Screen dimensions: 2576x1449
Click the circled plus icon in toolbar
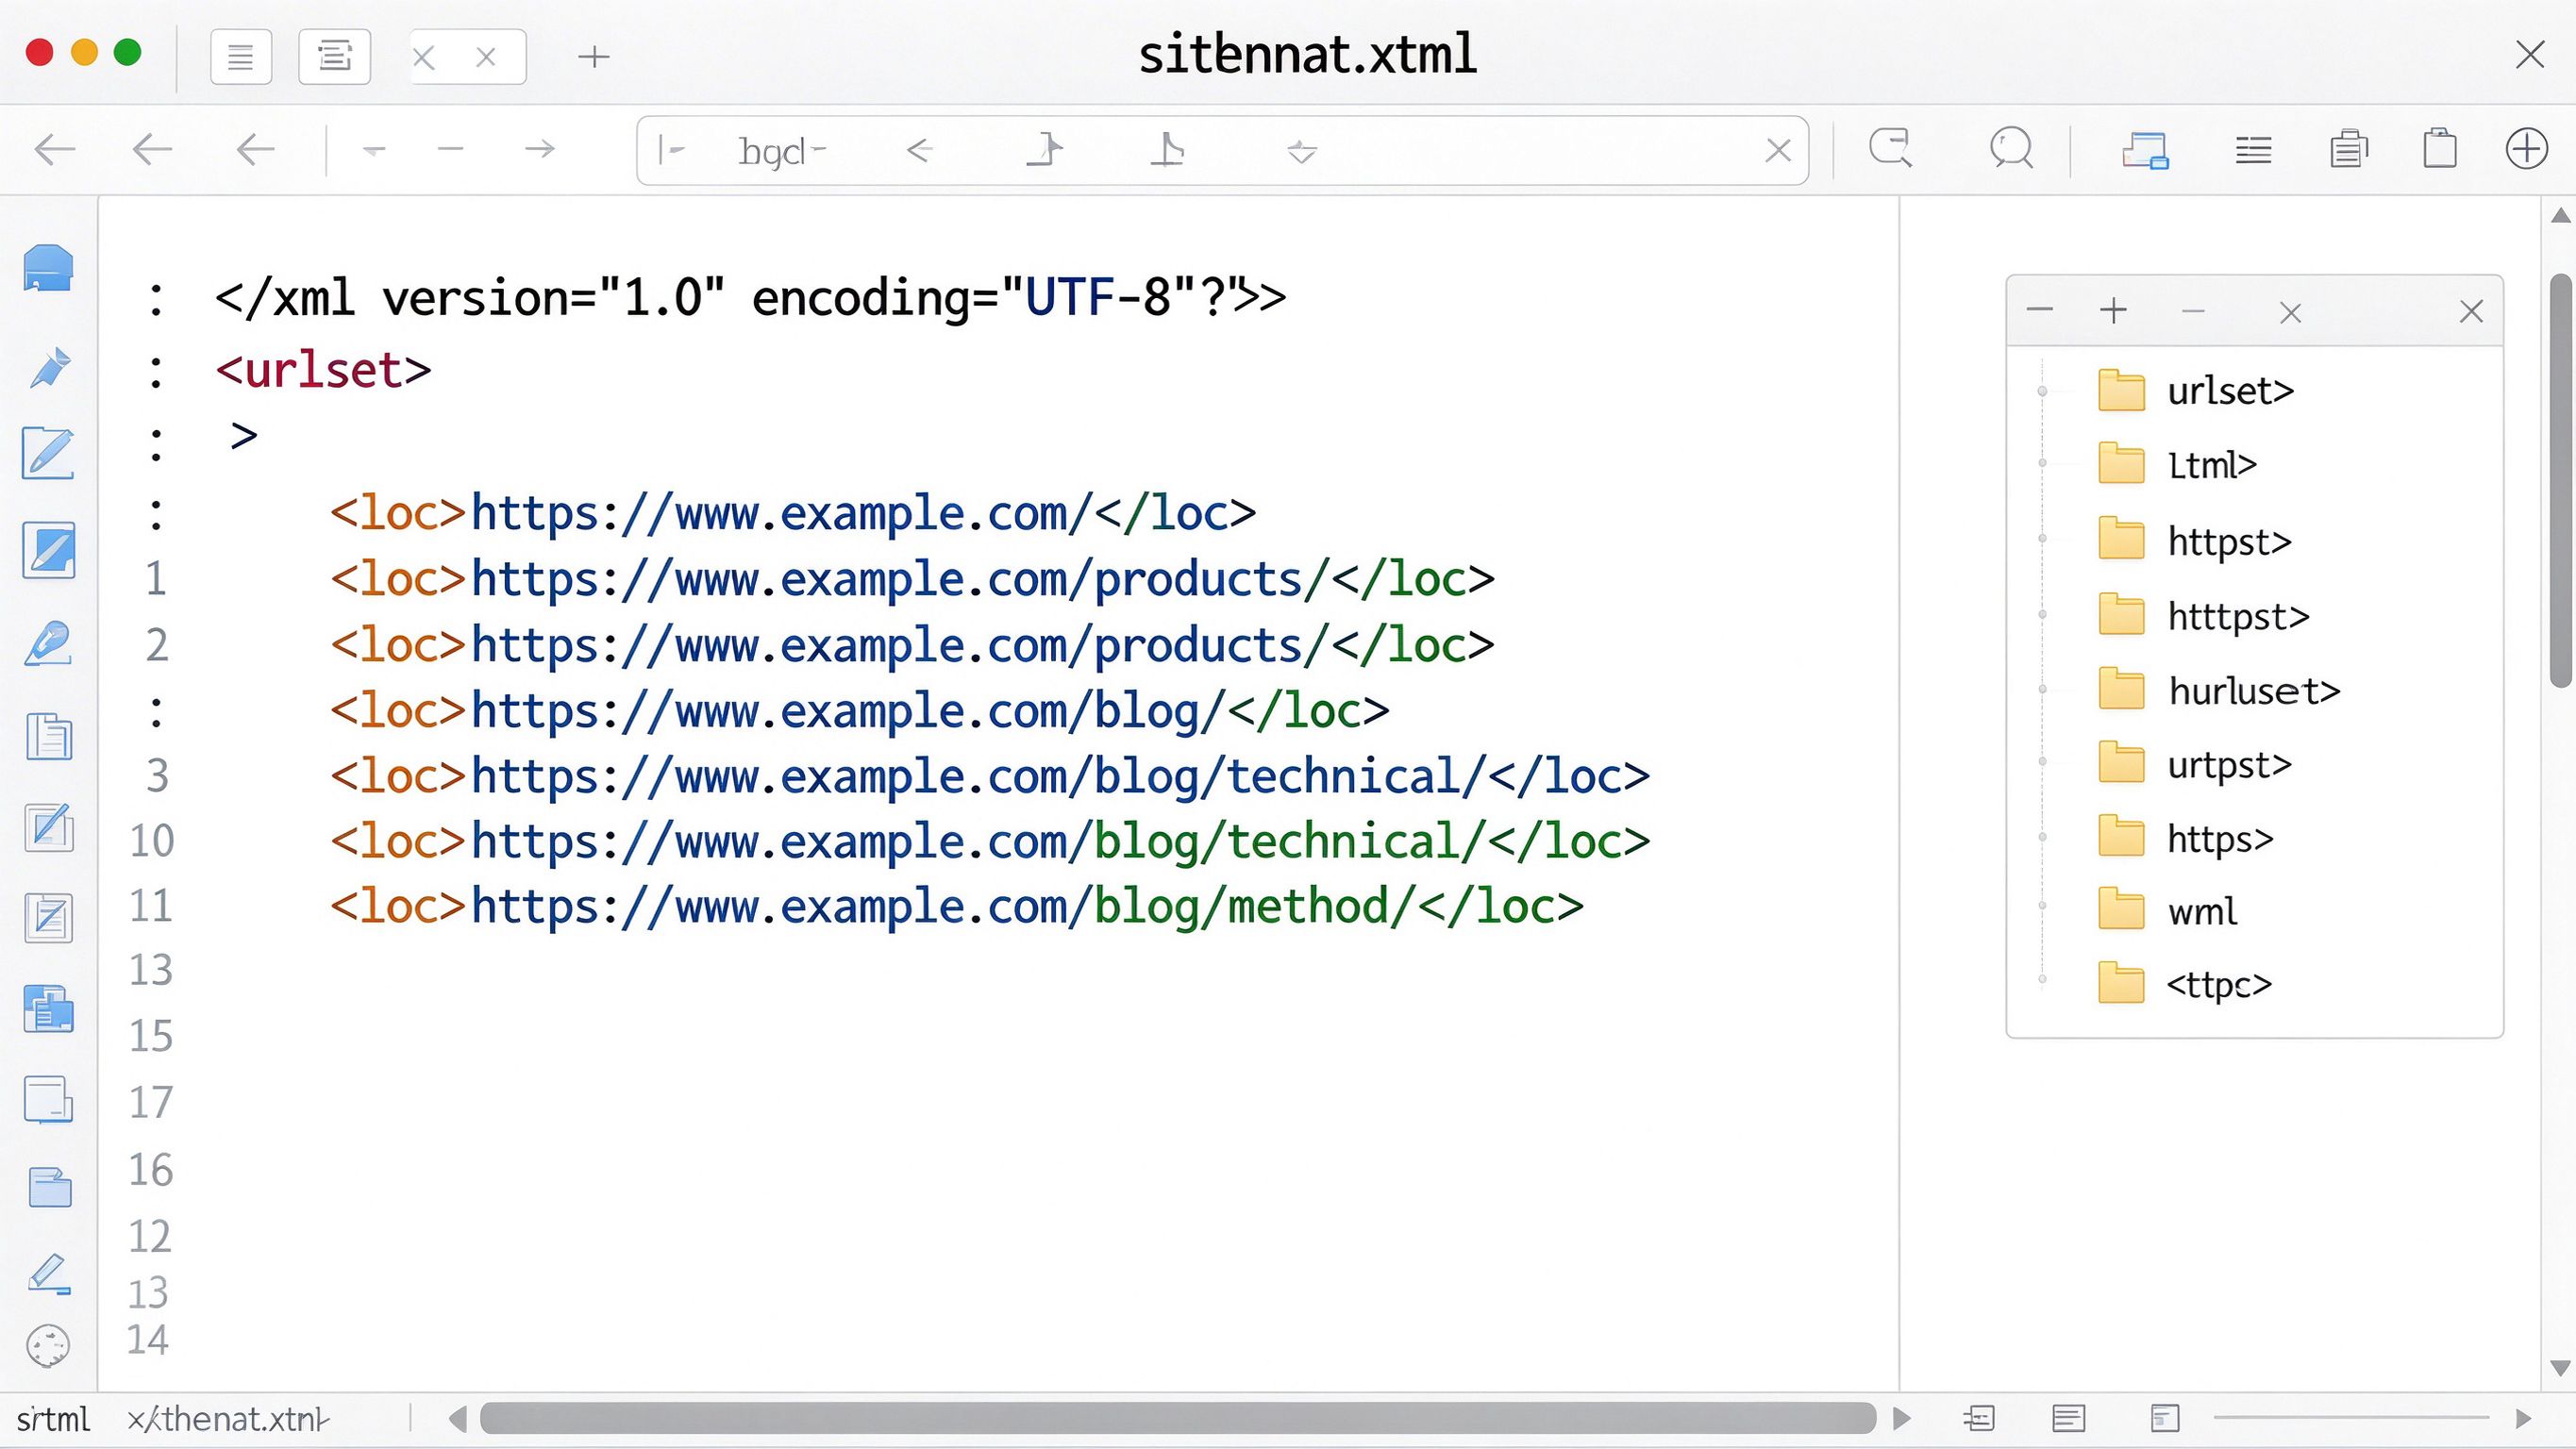coord(2526,149)
